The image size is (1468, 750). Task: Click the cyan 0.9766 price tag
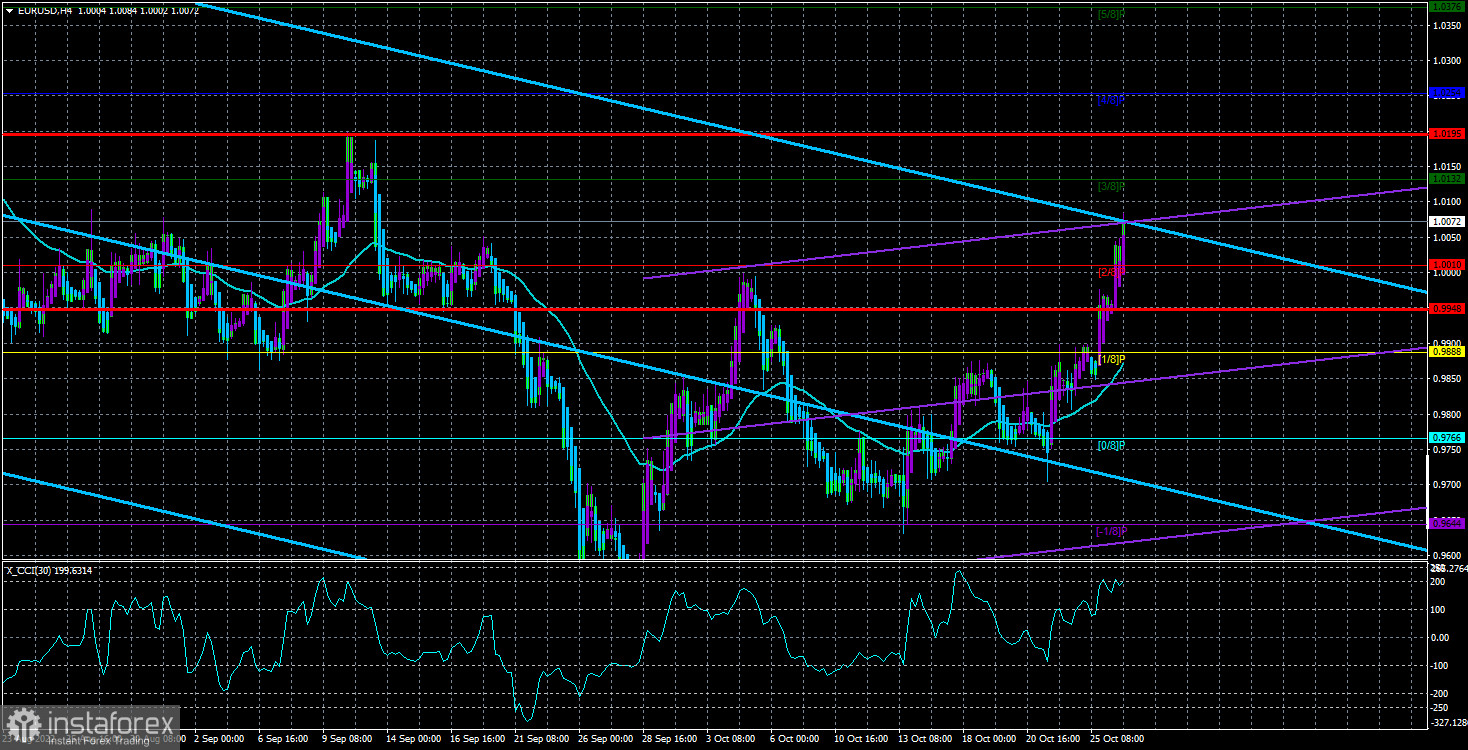1447,438
